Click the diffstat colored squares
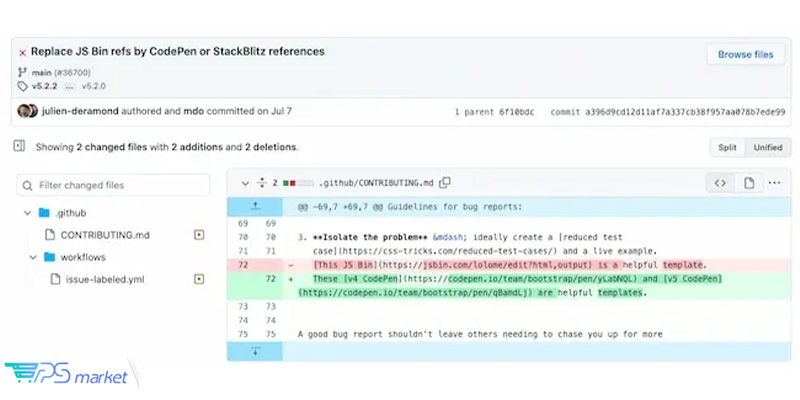Screen dimensions: 800x400 pos(298,183)
